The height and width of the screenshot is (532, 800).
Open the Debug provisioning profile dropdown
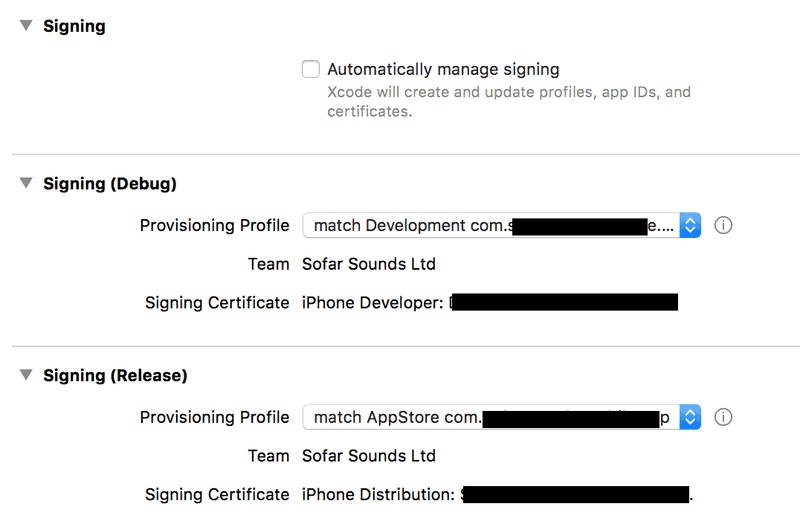tap(490, 226)
